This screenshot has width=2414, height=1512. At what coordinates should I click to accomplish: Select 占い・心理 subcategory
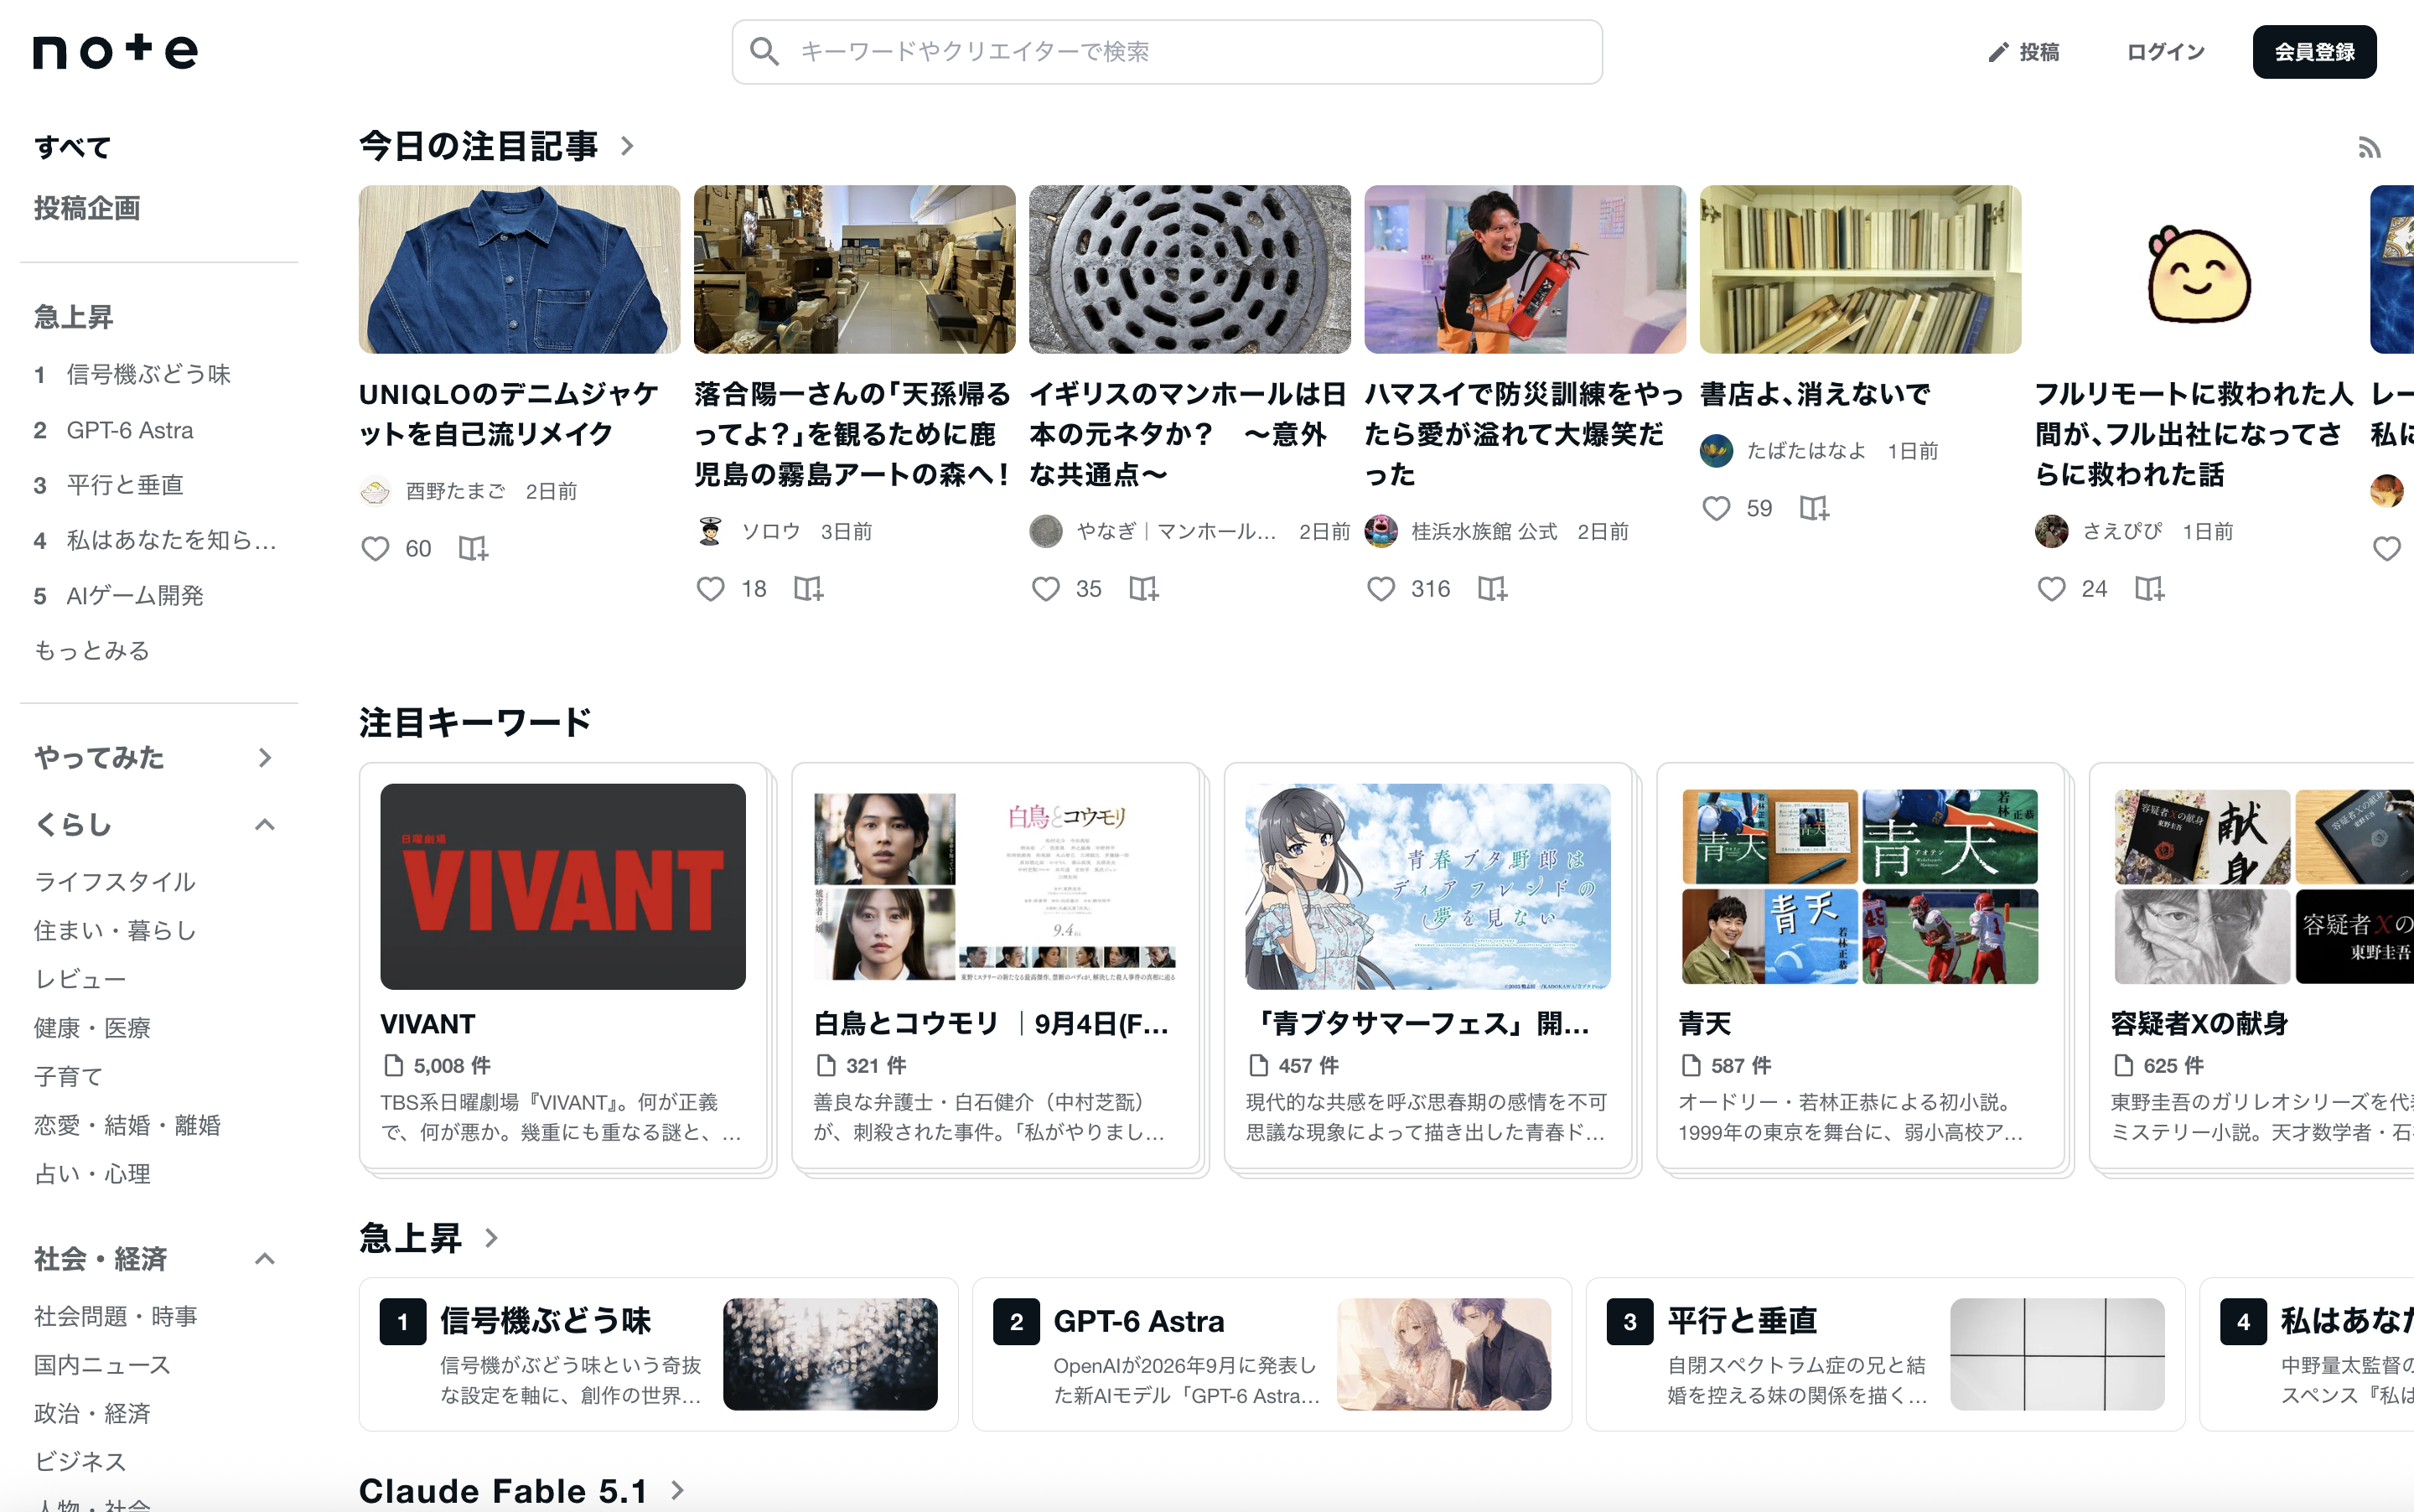93,1174
